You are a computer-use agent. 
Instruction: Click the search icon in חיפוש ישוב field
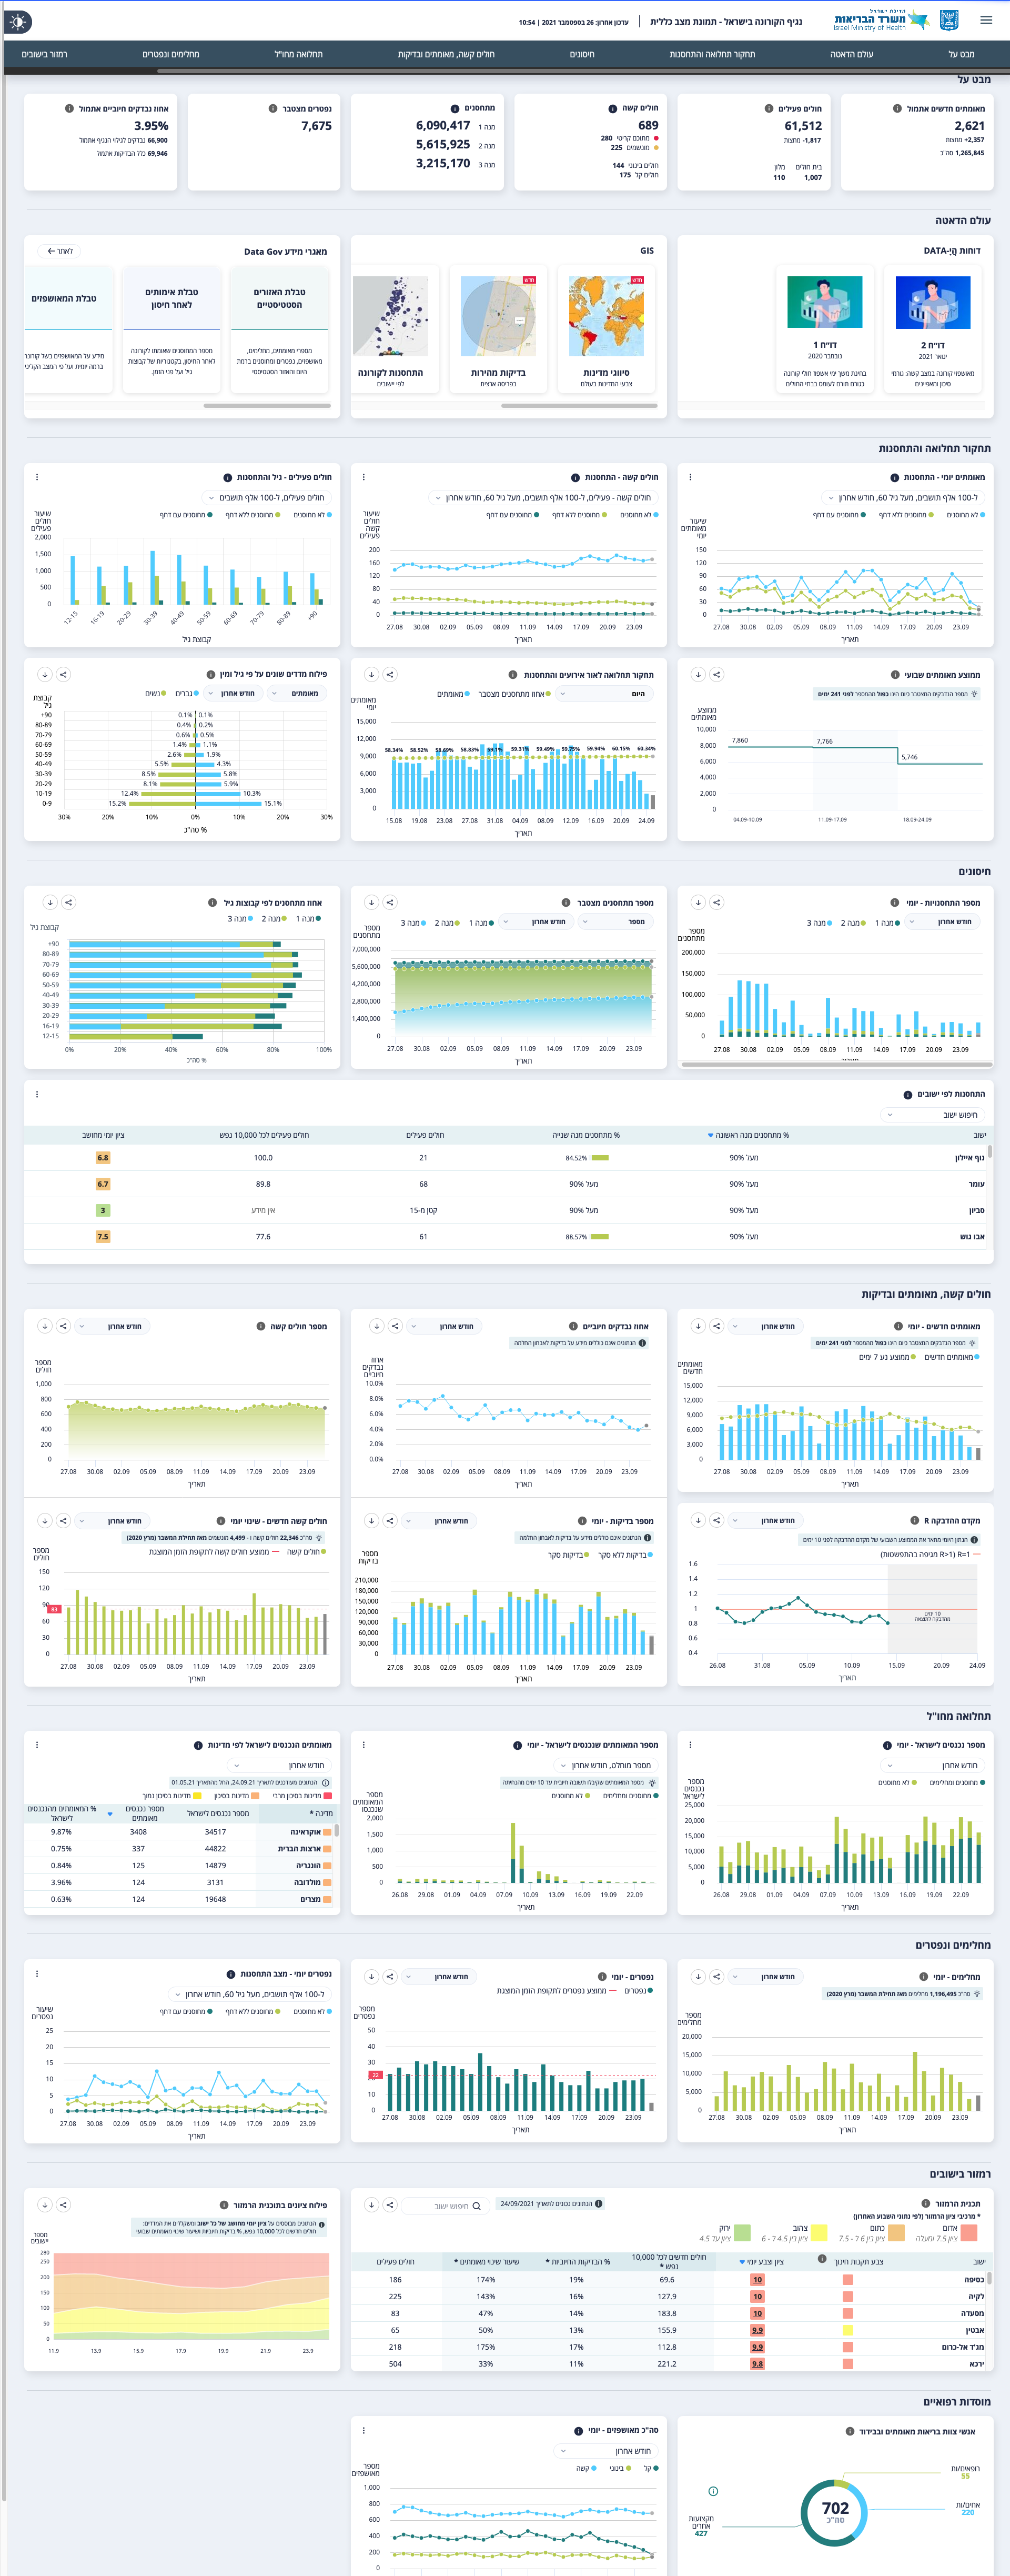pos(476,2205)
